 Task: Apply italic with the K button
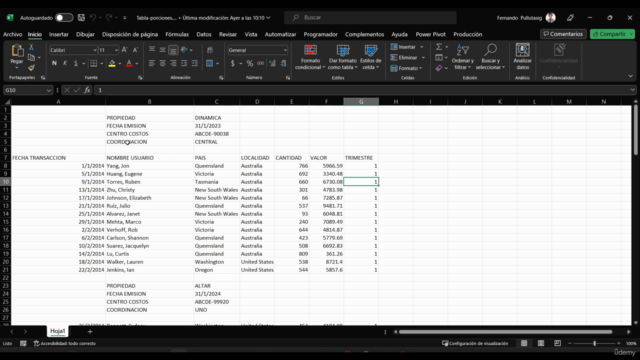[64, 63]
